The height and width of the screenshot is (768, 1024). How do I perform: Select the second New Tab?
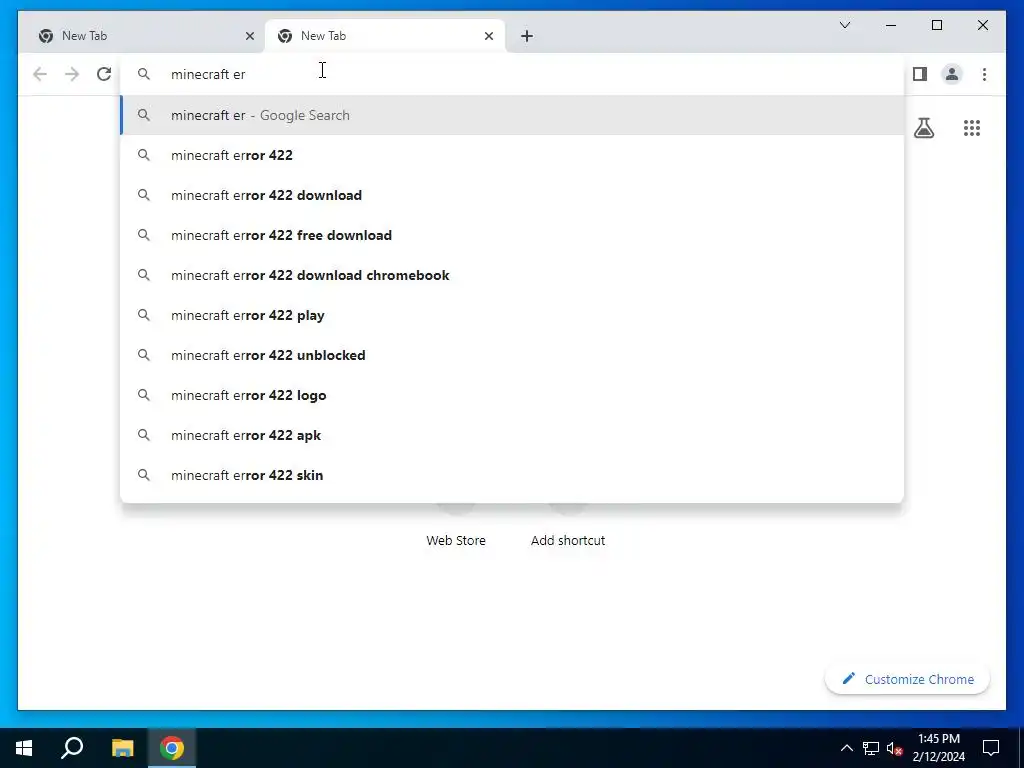coord(385,36)
